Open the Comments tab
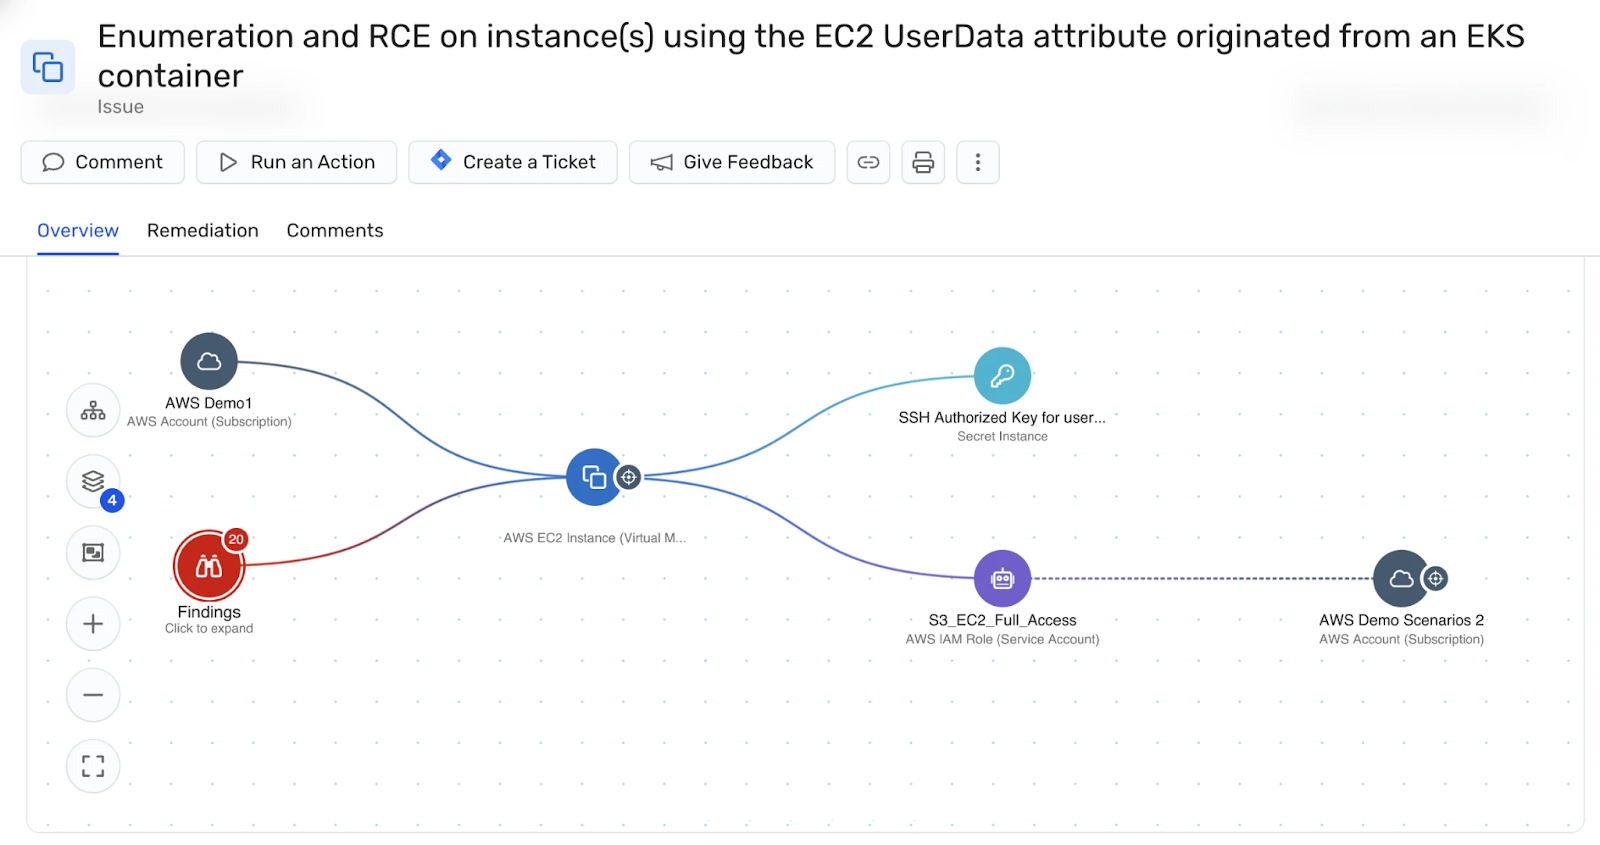 tap(335, 231)
